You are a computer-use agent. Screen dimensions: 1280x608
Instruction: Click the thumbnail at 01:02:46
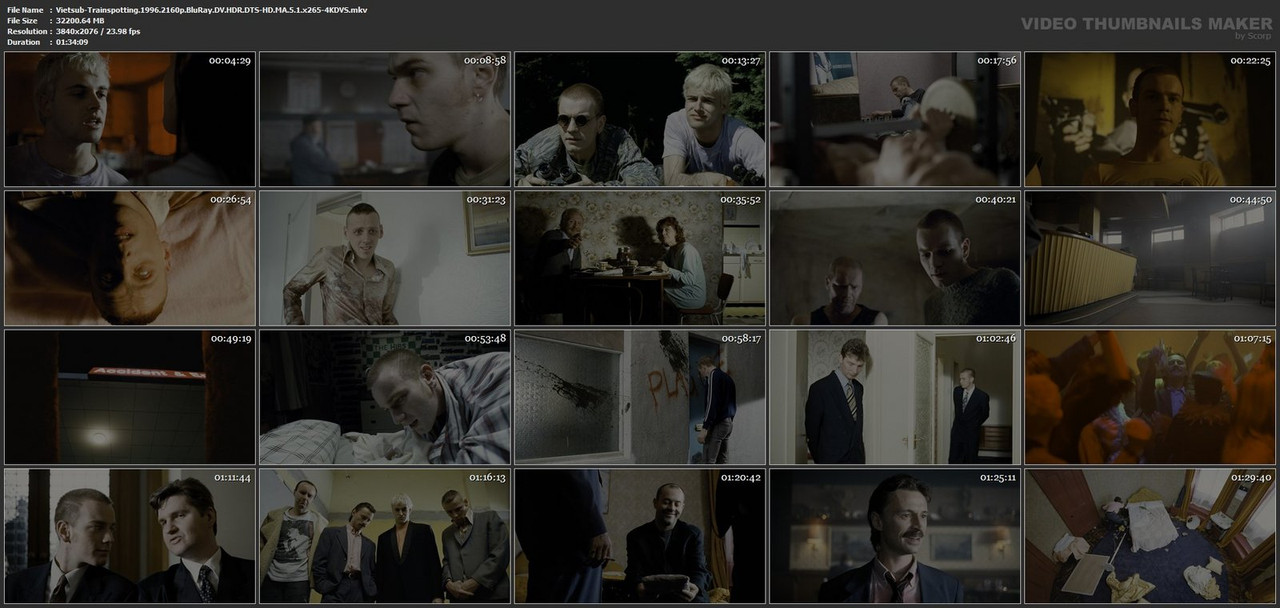click(895, 397)
